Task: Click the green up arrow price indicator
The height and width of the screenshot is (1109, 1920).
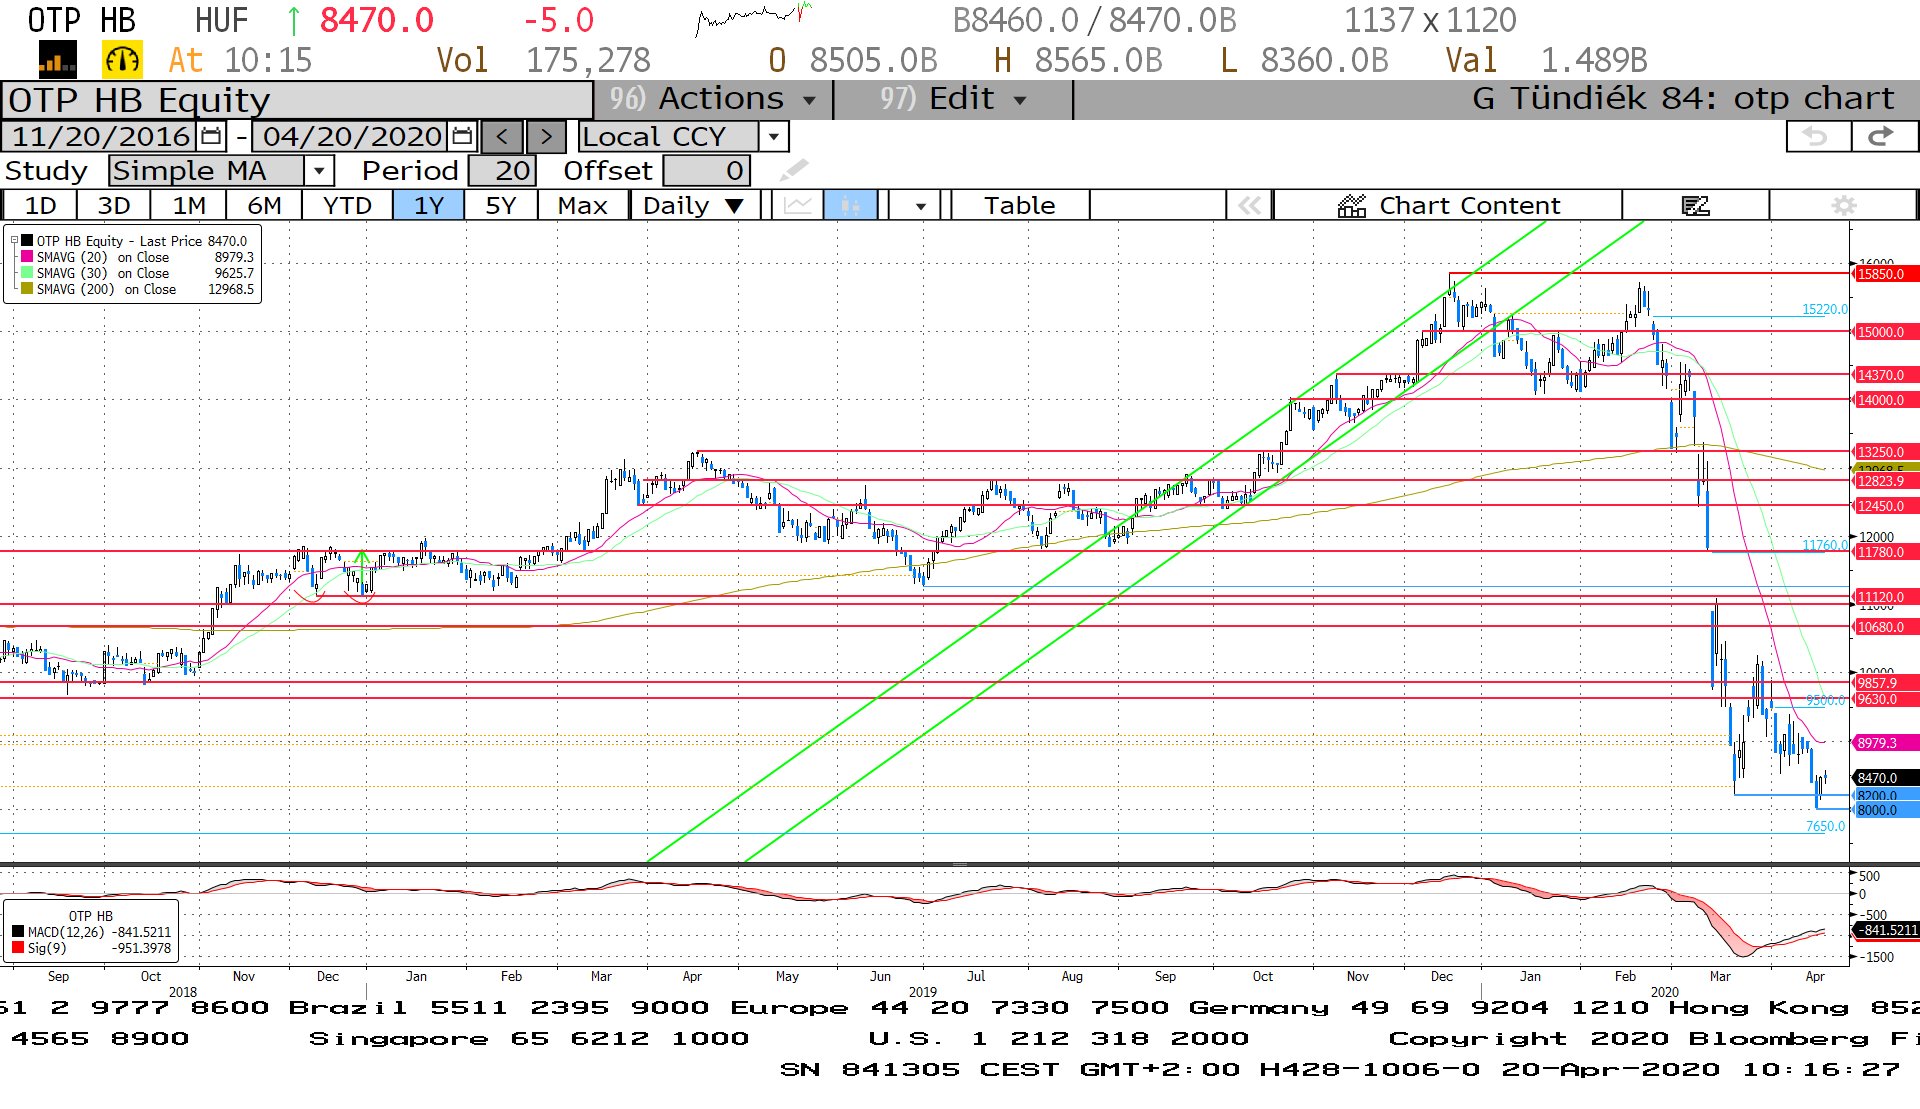Action: pos(293,20)
